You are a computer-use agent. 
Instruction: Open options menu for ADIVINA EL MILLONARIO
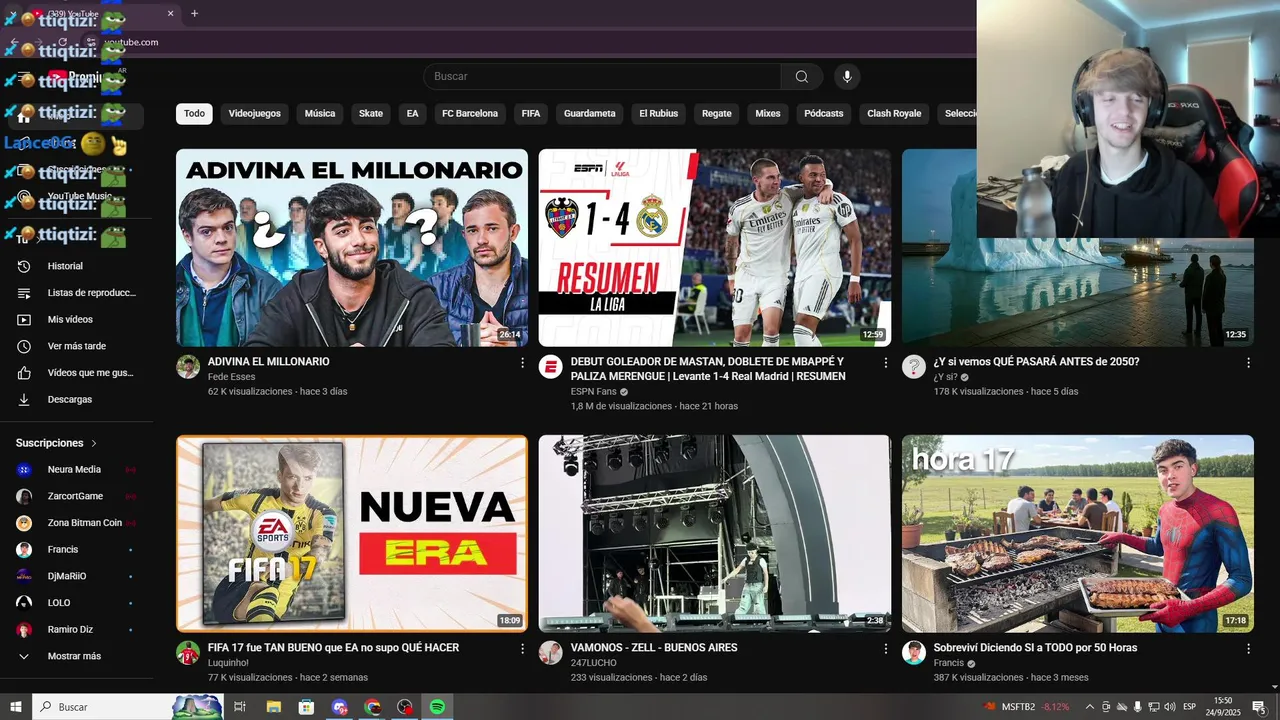pyautogui.click(x=522, y=363)
